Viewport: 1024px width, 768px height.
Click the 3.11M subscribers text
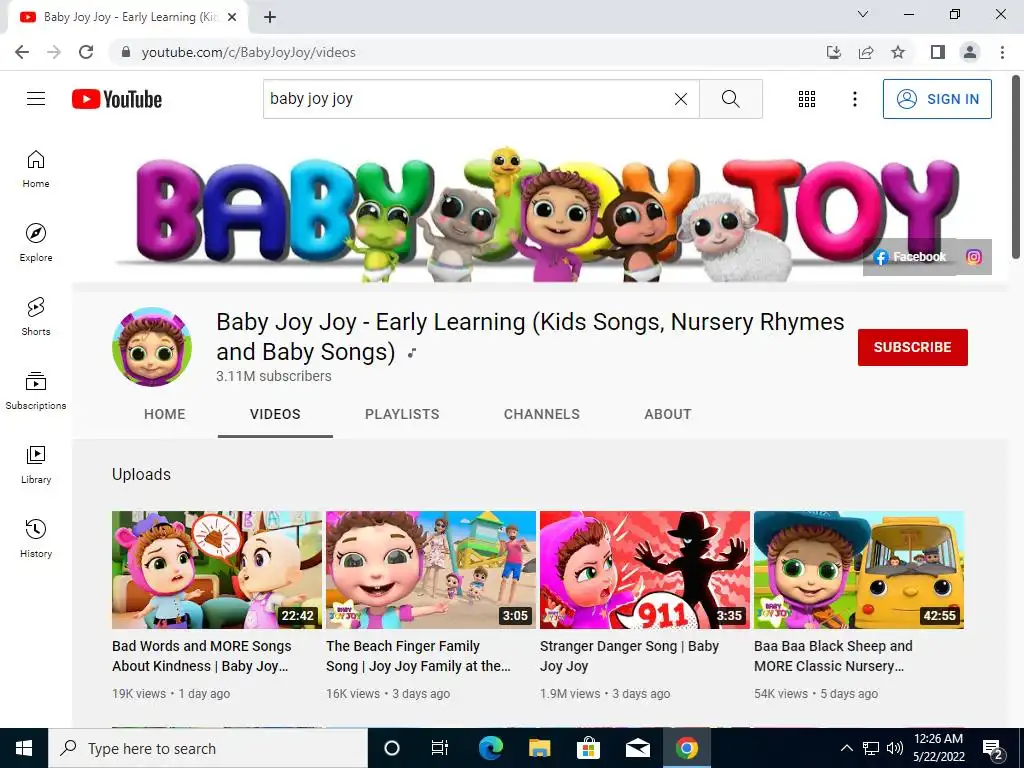(x=274, y=376)
